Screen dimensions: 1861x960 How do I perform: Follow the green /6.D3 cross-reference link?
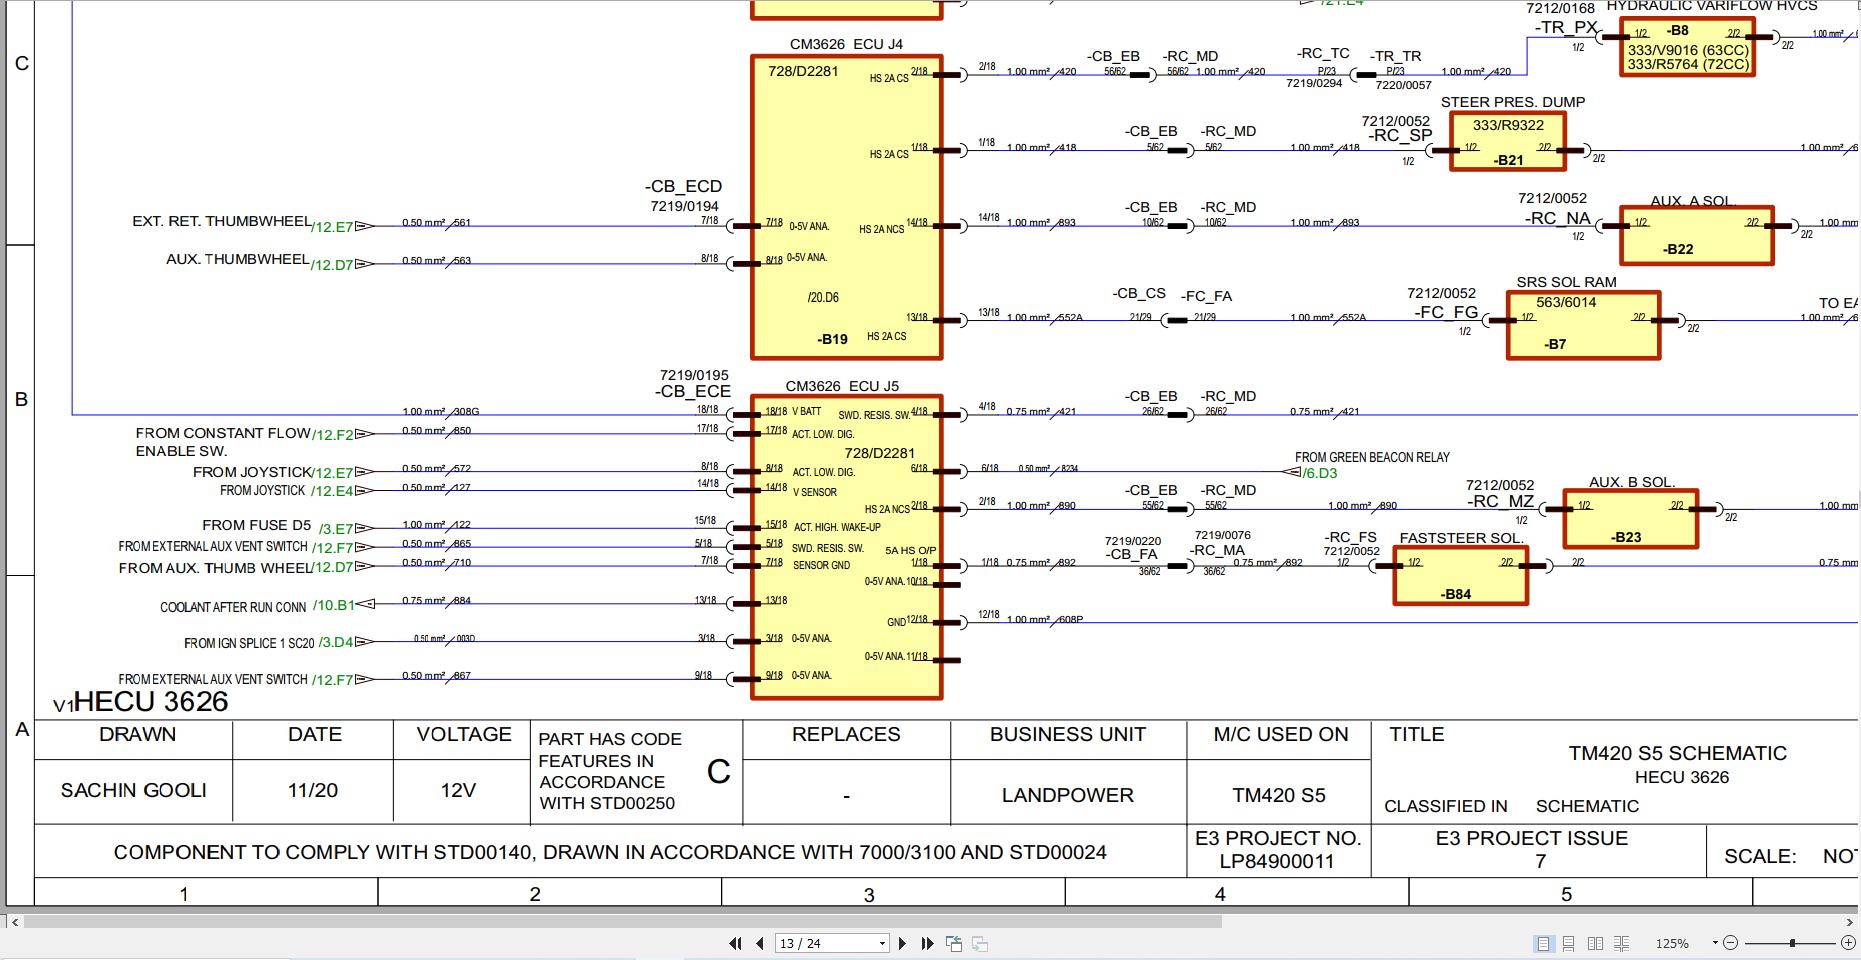1320,473
